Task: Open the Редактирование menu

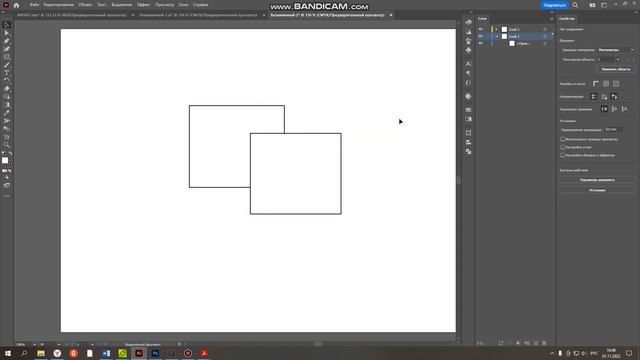Action: coord(58,5)
